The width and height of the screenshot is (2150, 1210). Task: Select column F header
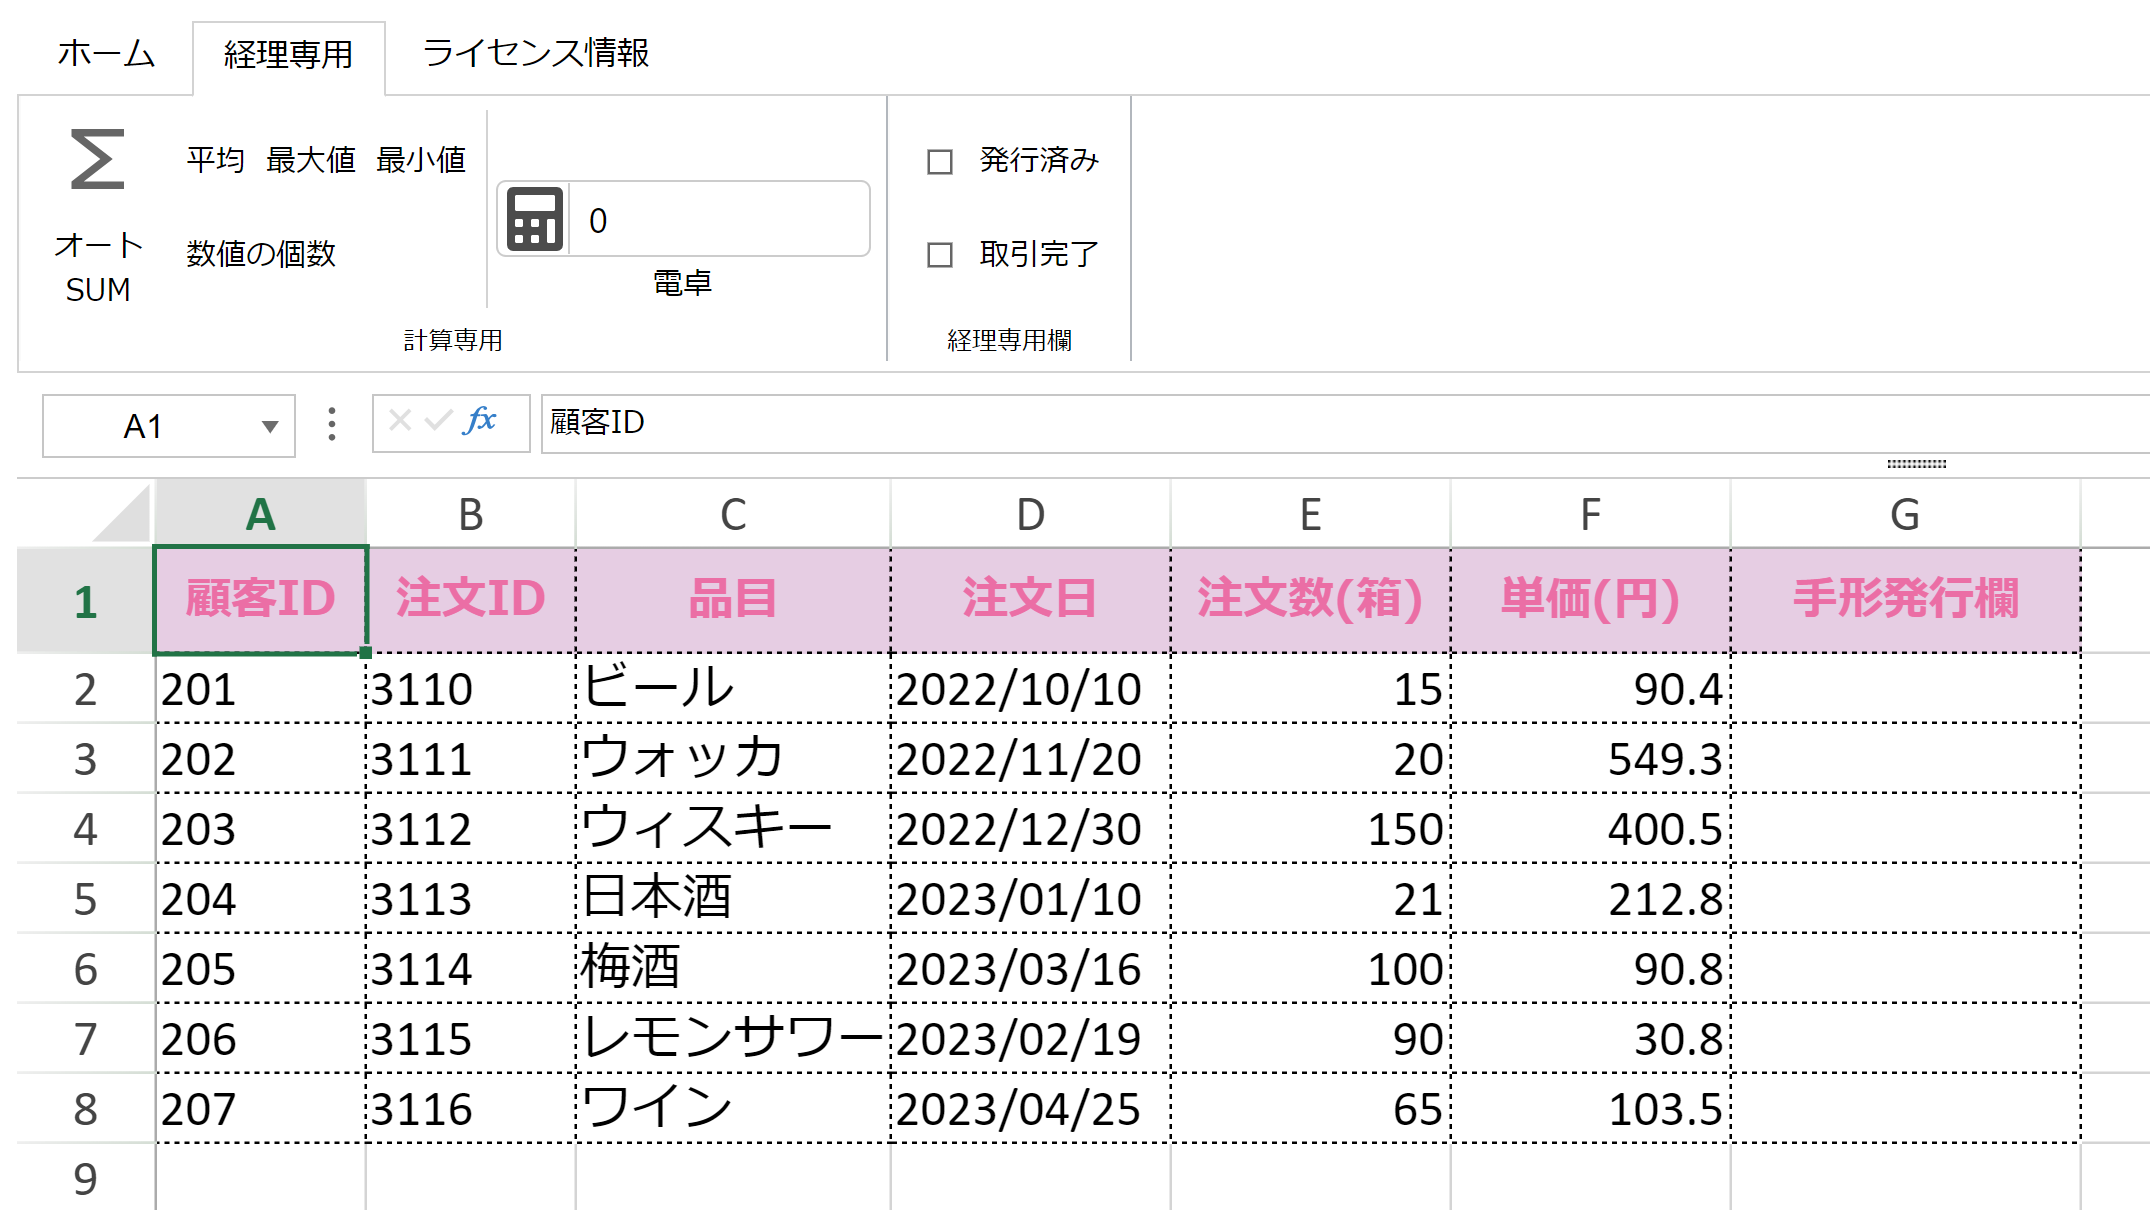tap(1591, 514)
